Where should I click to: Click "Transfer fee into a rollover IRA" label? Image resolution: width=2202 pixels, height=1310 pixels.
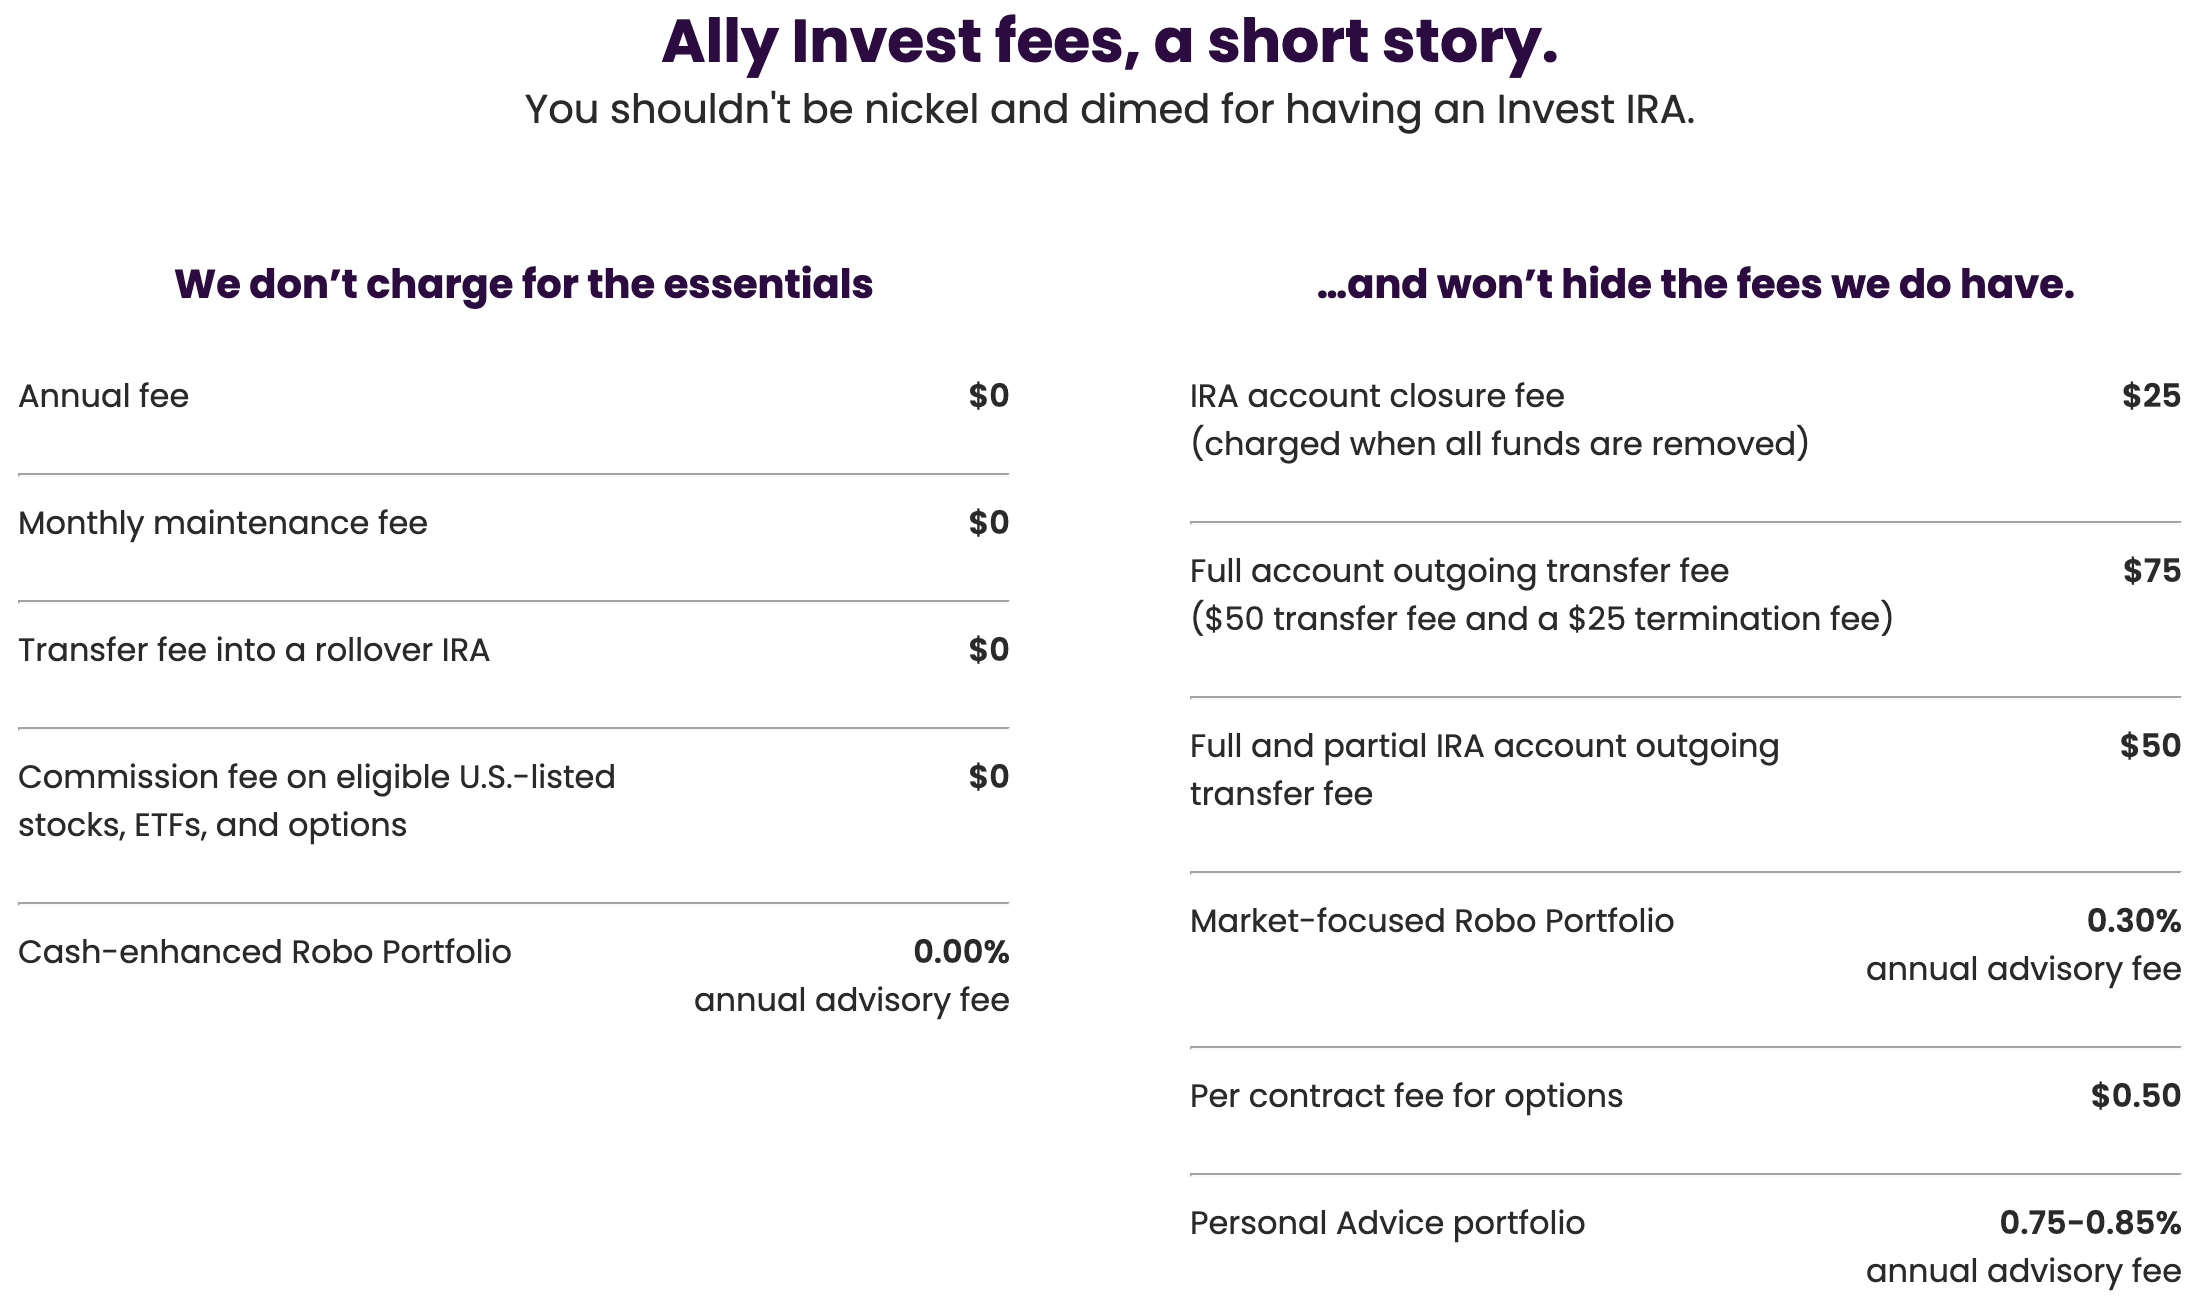254,650
